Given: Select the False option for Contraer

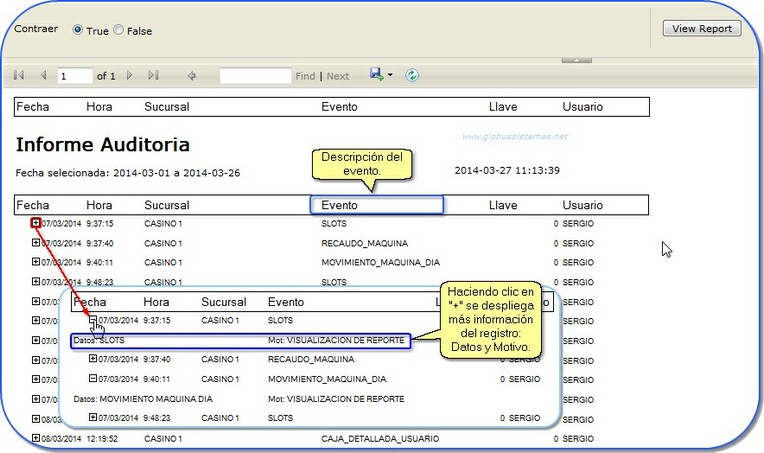Looking at the screenshot, I should tap(118, 30).
